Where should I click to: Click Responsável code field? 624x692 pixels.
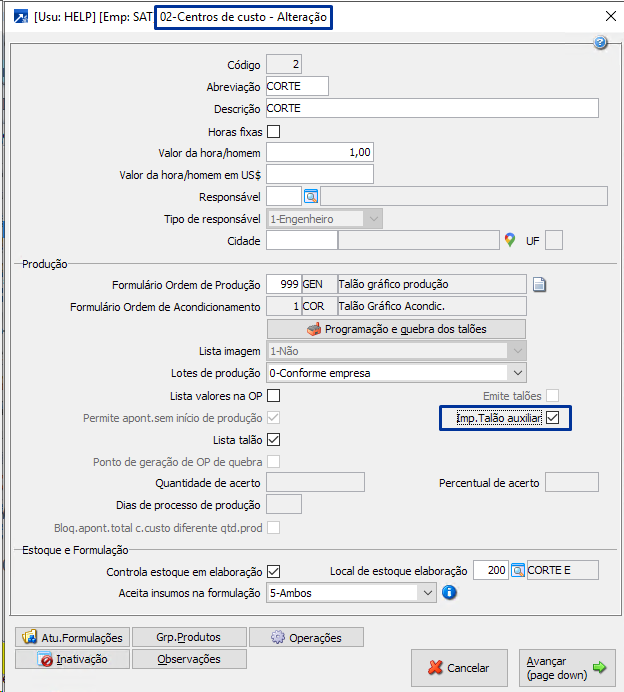tap(284, 196)
